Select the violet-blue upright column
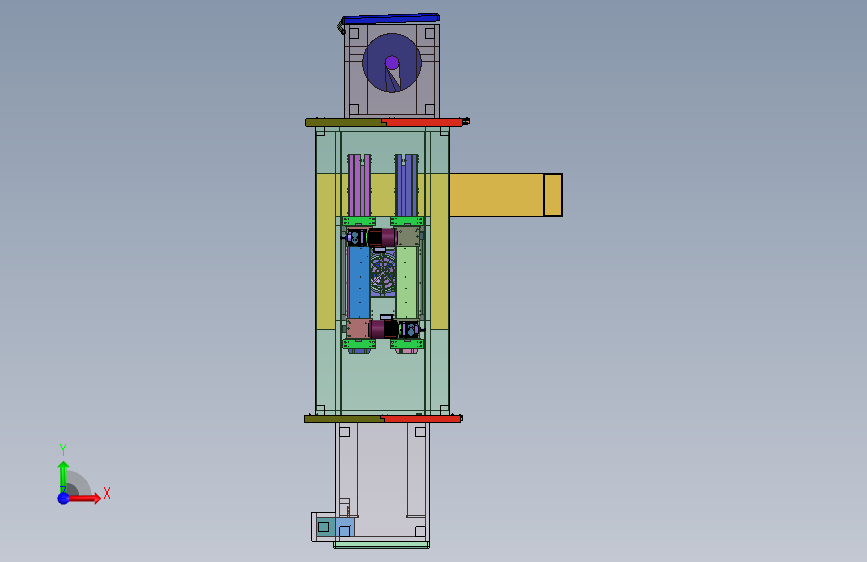The height and width of the screenshot is (562, 867). [406, 185]
